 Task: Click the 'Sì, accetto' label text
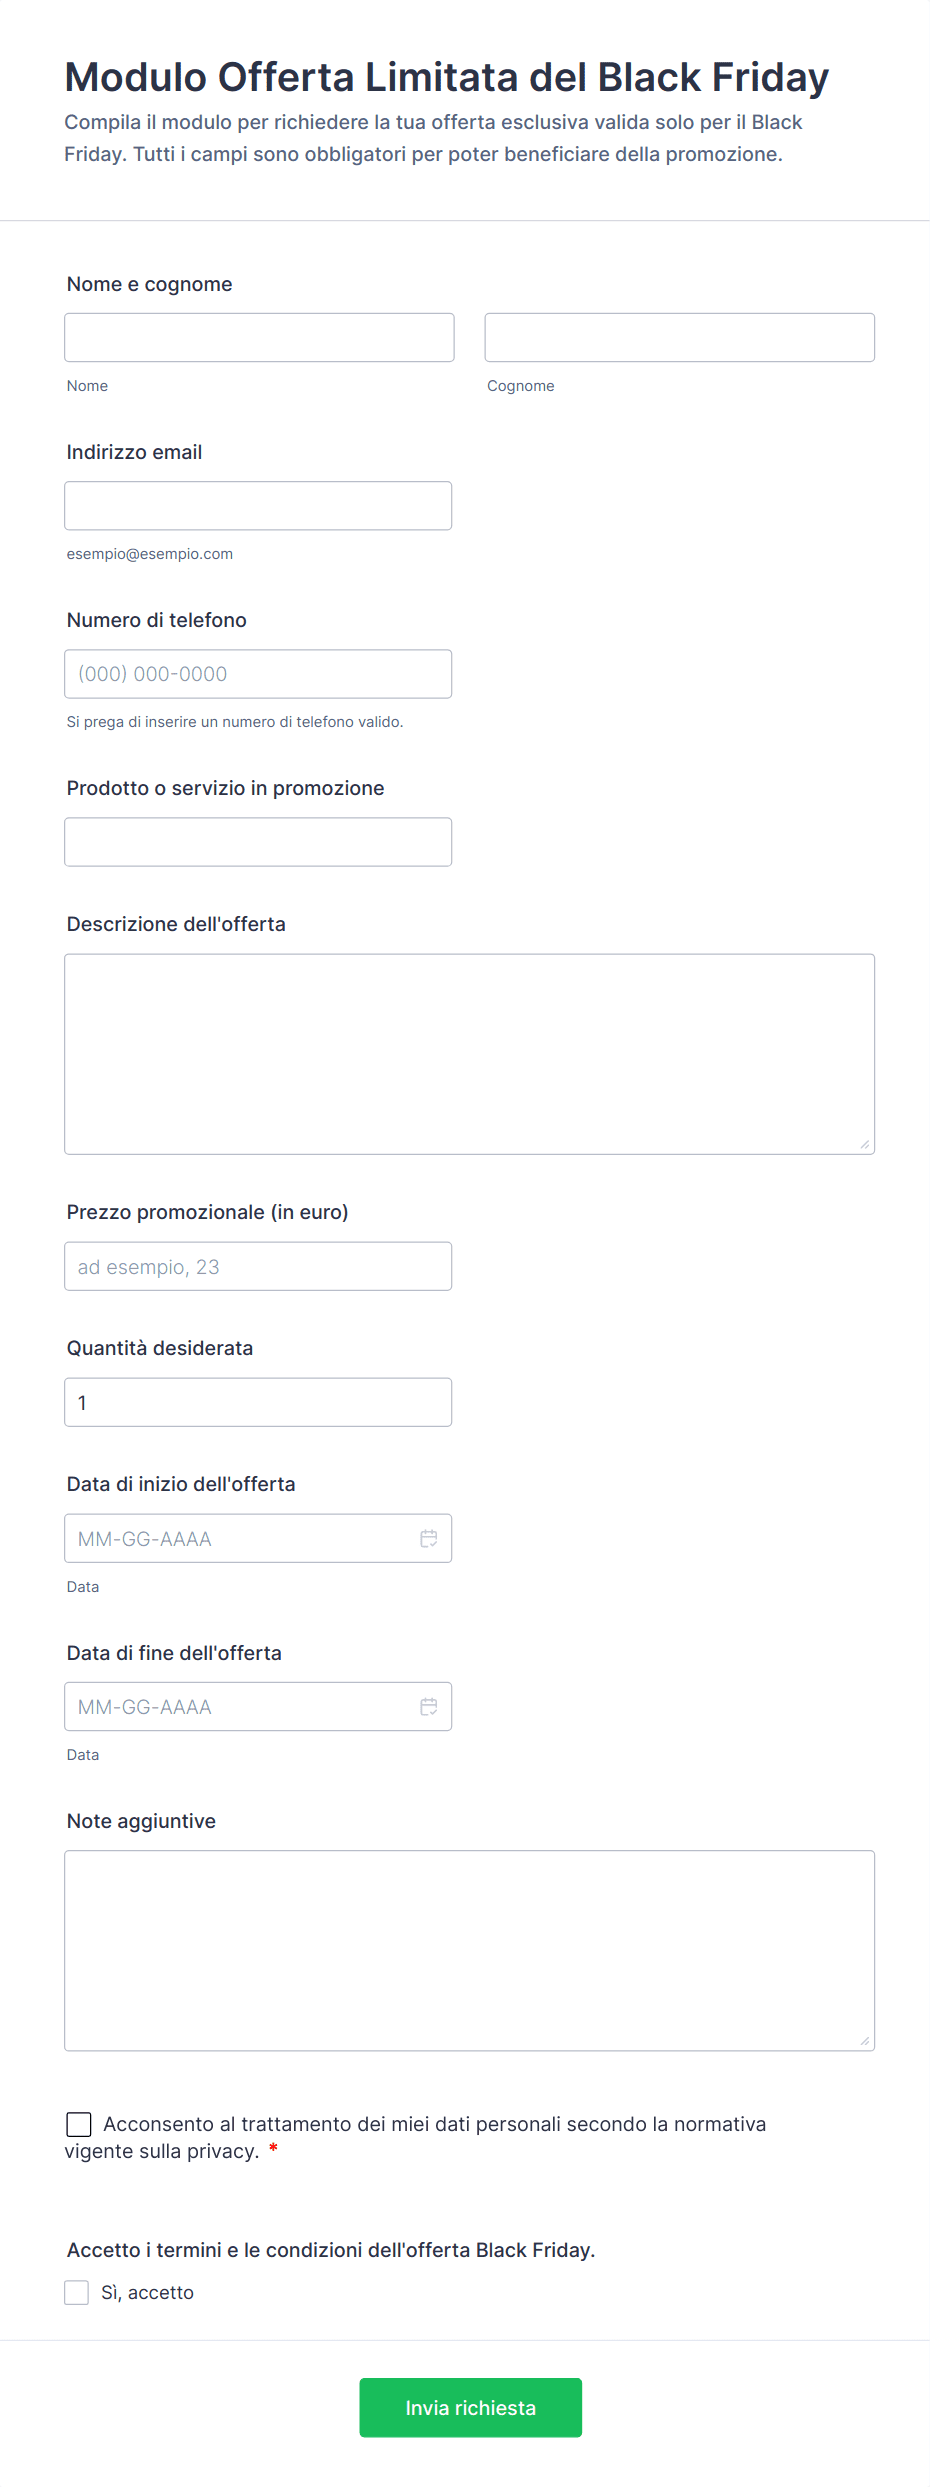click(x=147, y=2292)
